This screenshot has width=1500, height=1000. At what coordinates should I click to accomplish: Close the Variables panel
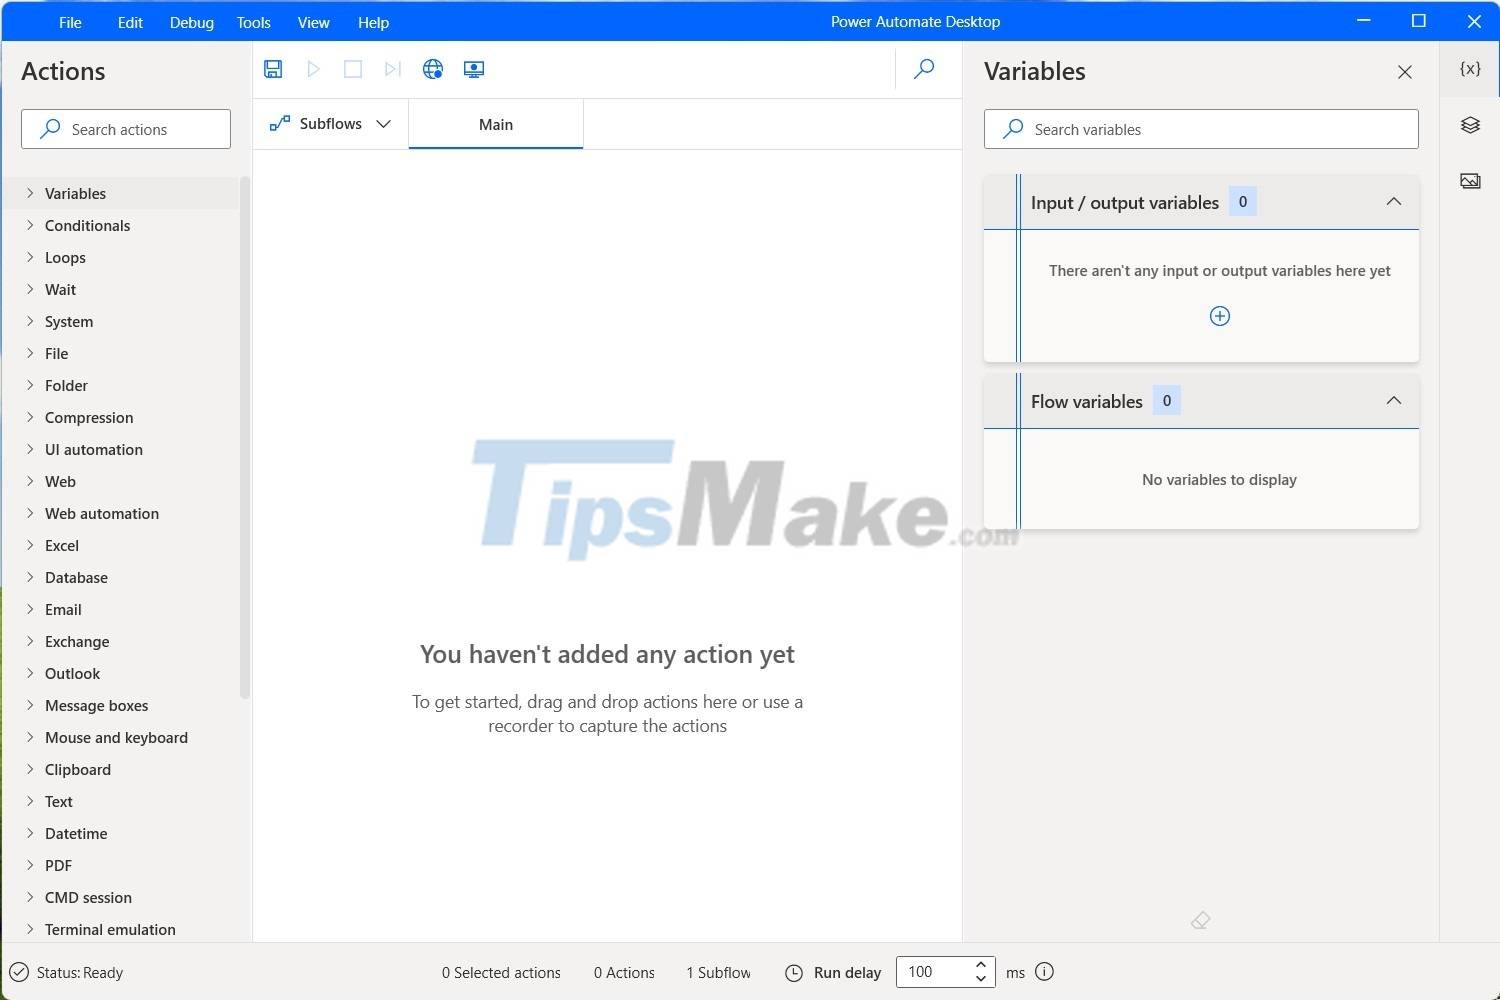(1404, 71)
